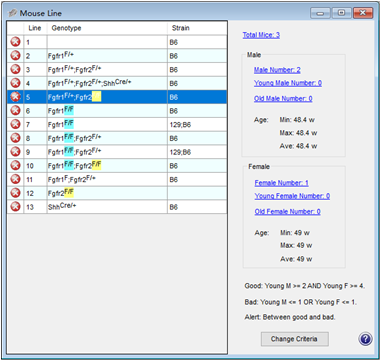Open the Total Mice: 3 link
The width and height of the screenshot is (381, 361).
[x=261, y=35]
